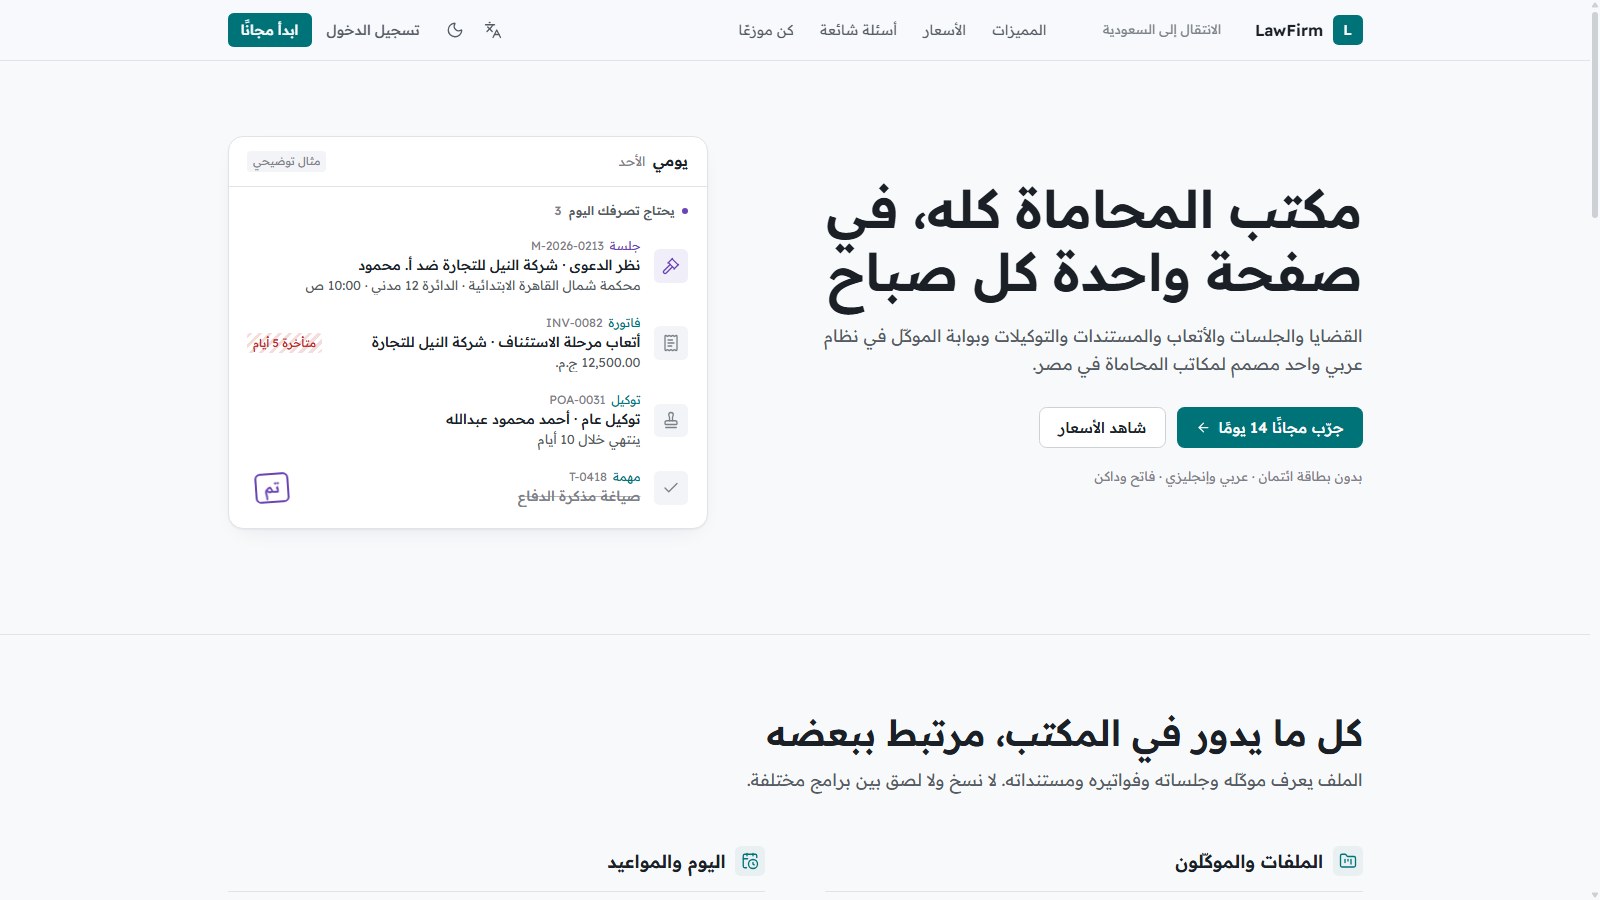This screenshot has width=1600, height=900.
Task: Open الأسعار navigation item
Action: (x=944, y=30)
